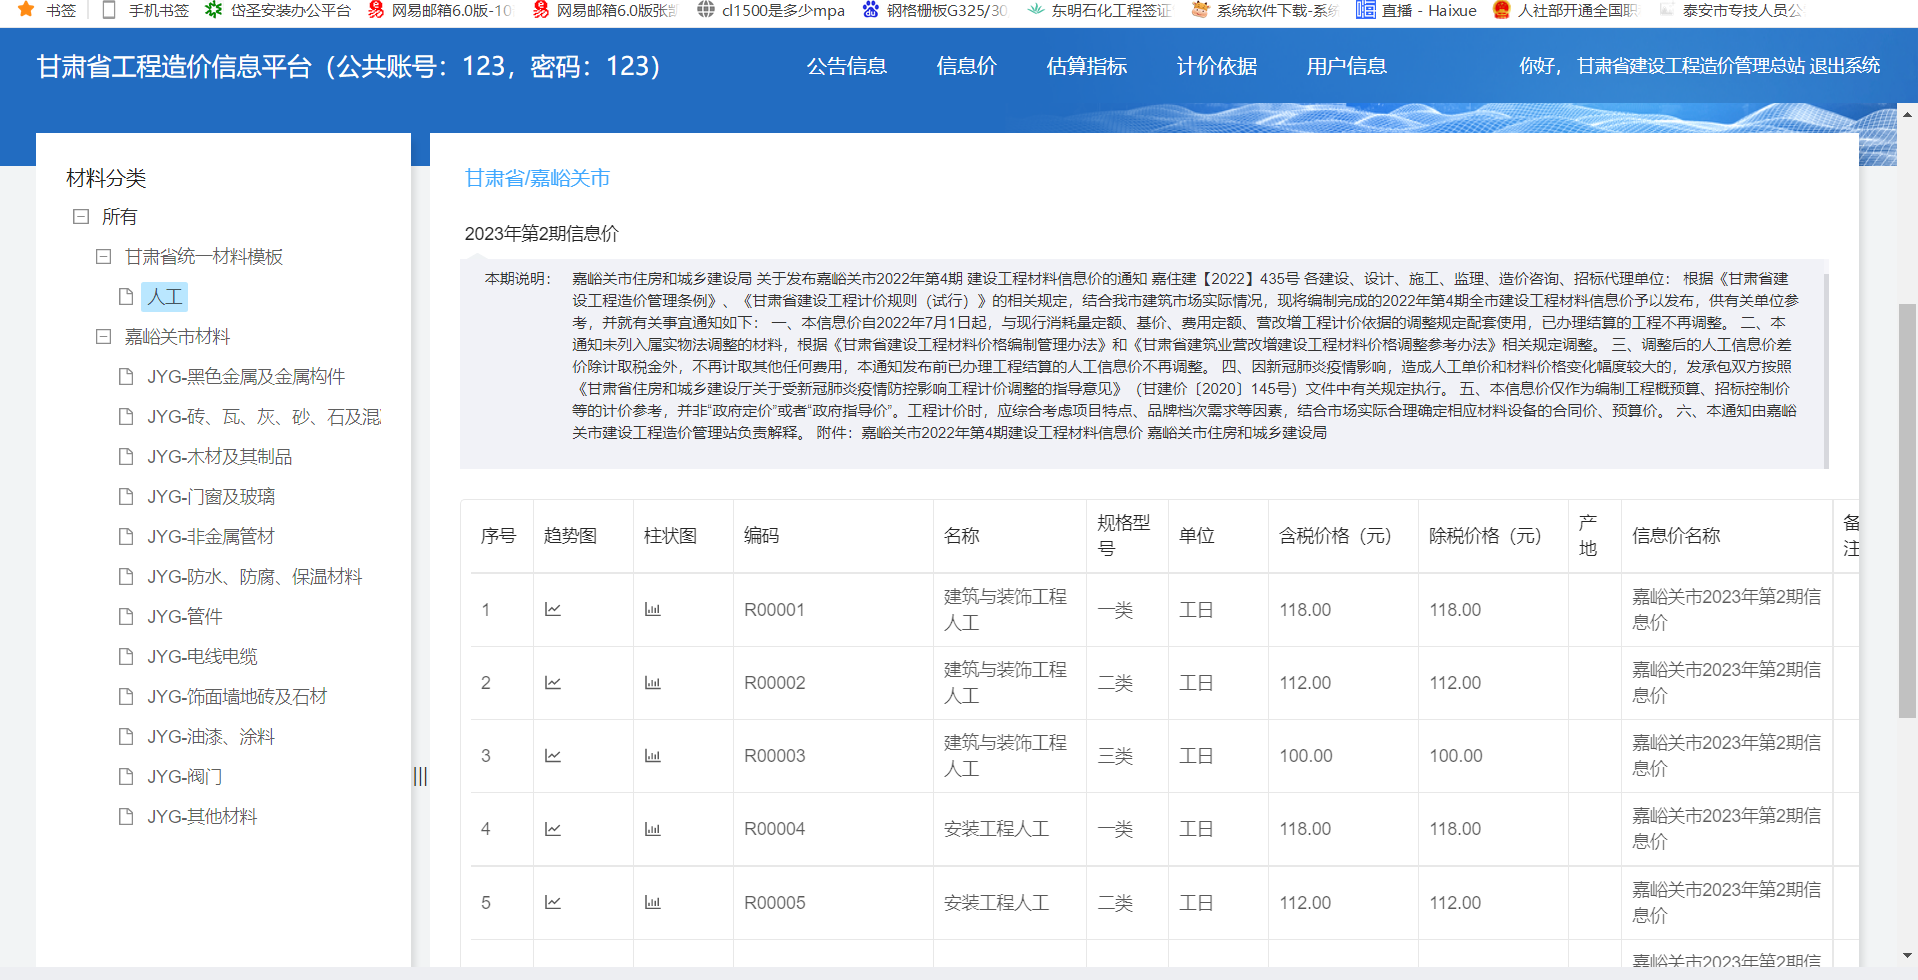The height and width of the screenshot is (980, 1918).
Task: Select JYG-饰面墙地砖及石材 category
Action: 237,696
